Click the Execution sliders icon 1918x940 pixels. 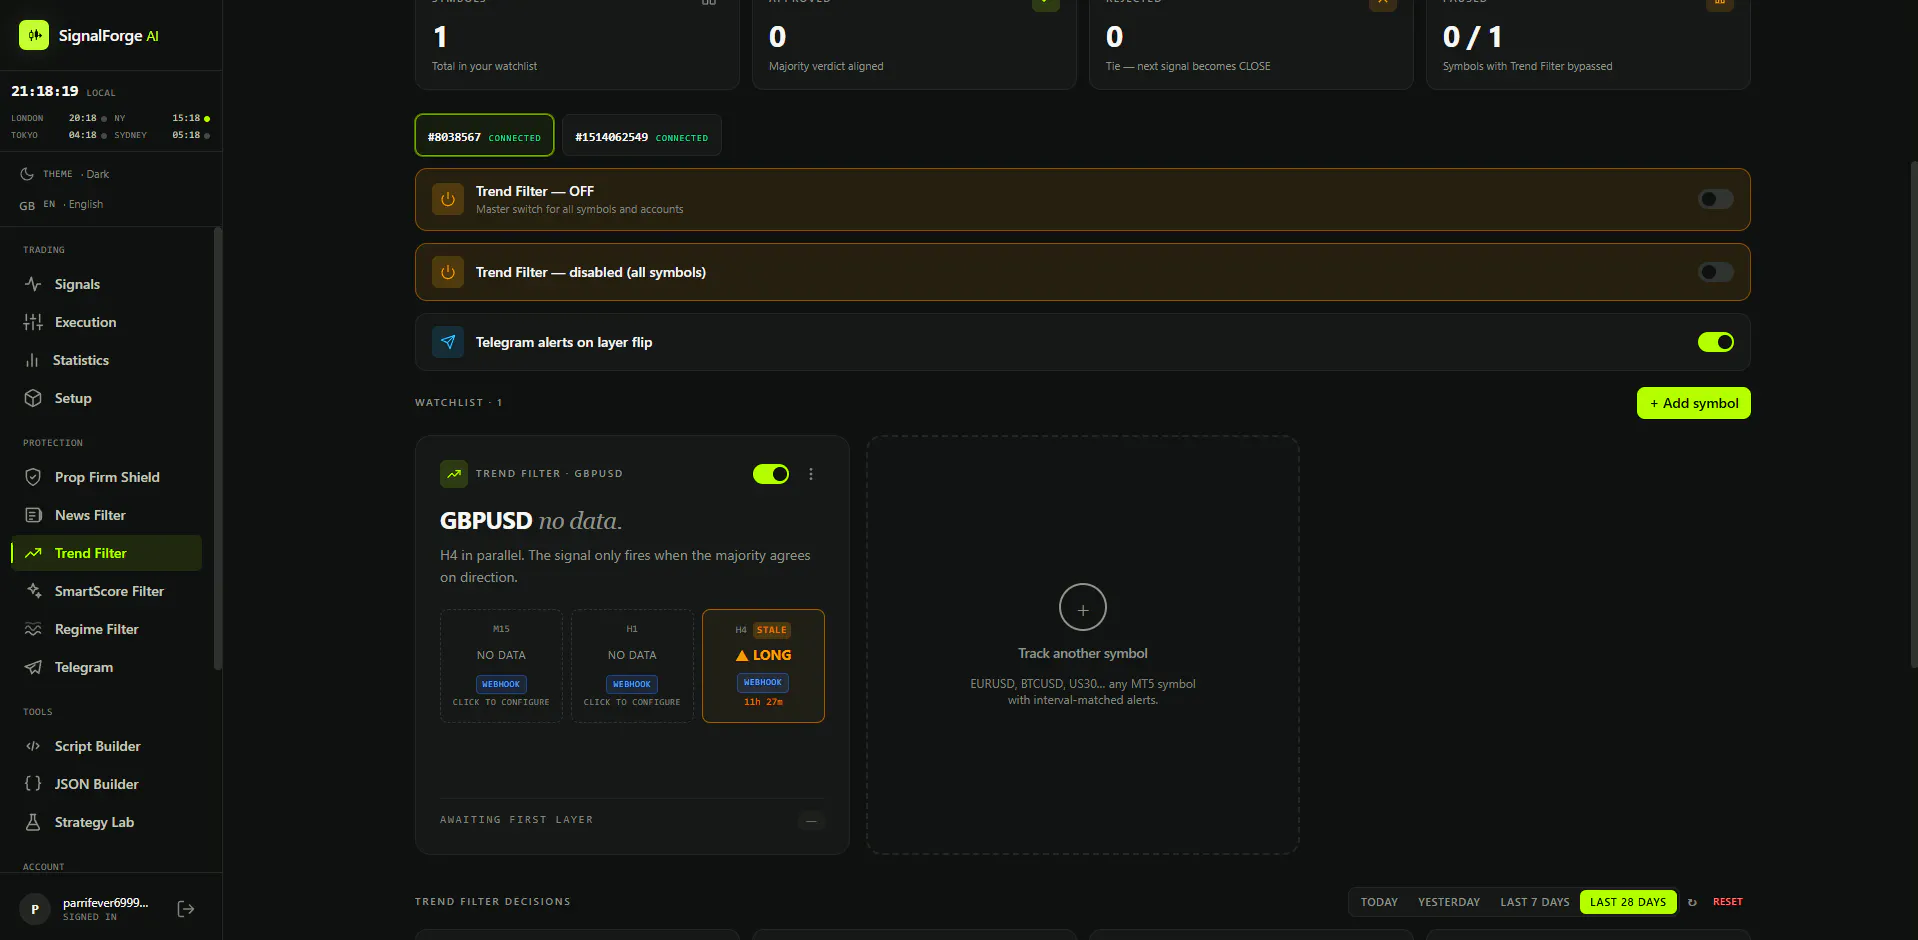point(33,322)
